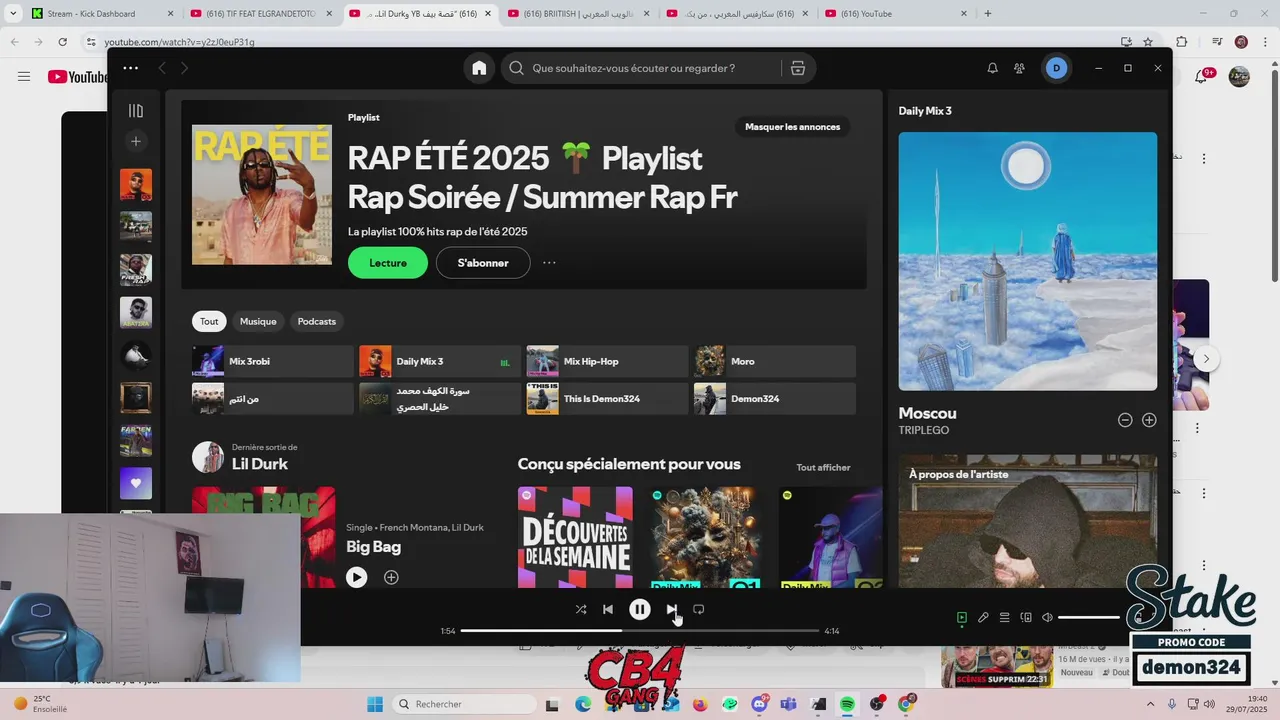Bookmark page with star icon

tap(1148, 42)
